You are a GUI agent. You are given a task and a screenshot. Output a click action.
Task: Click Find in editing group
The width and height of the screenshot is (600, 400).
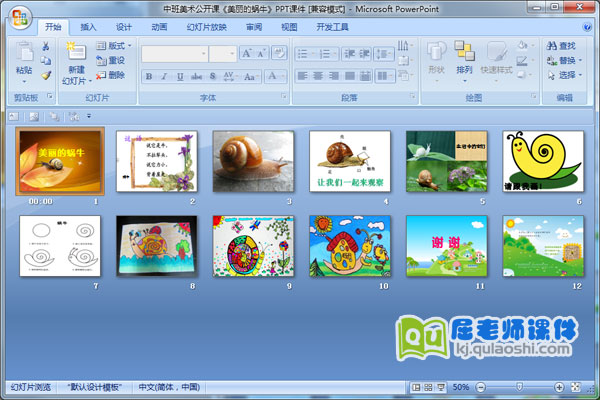561,46
